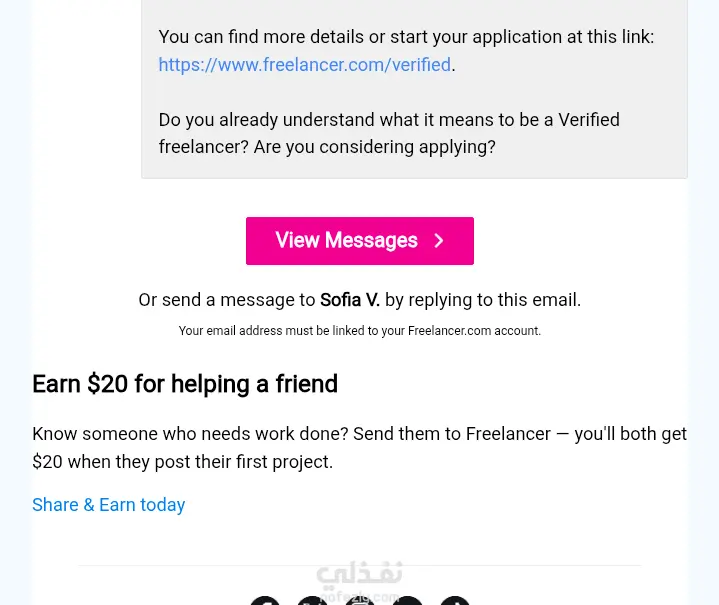Open the last social icon in footer

(455, 602)
